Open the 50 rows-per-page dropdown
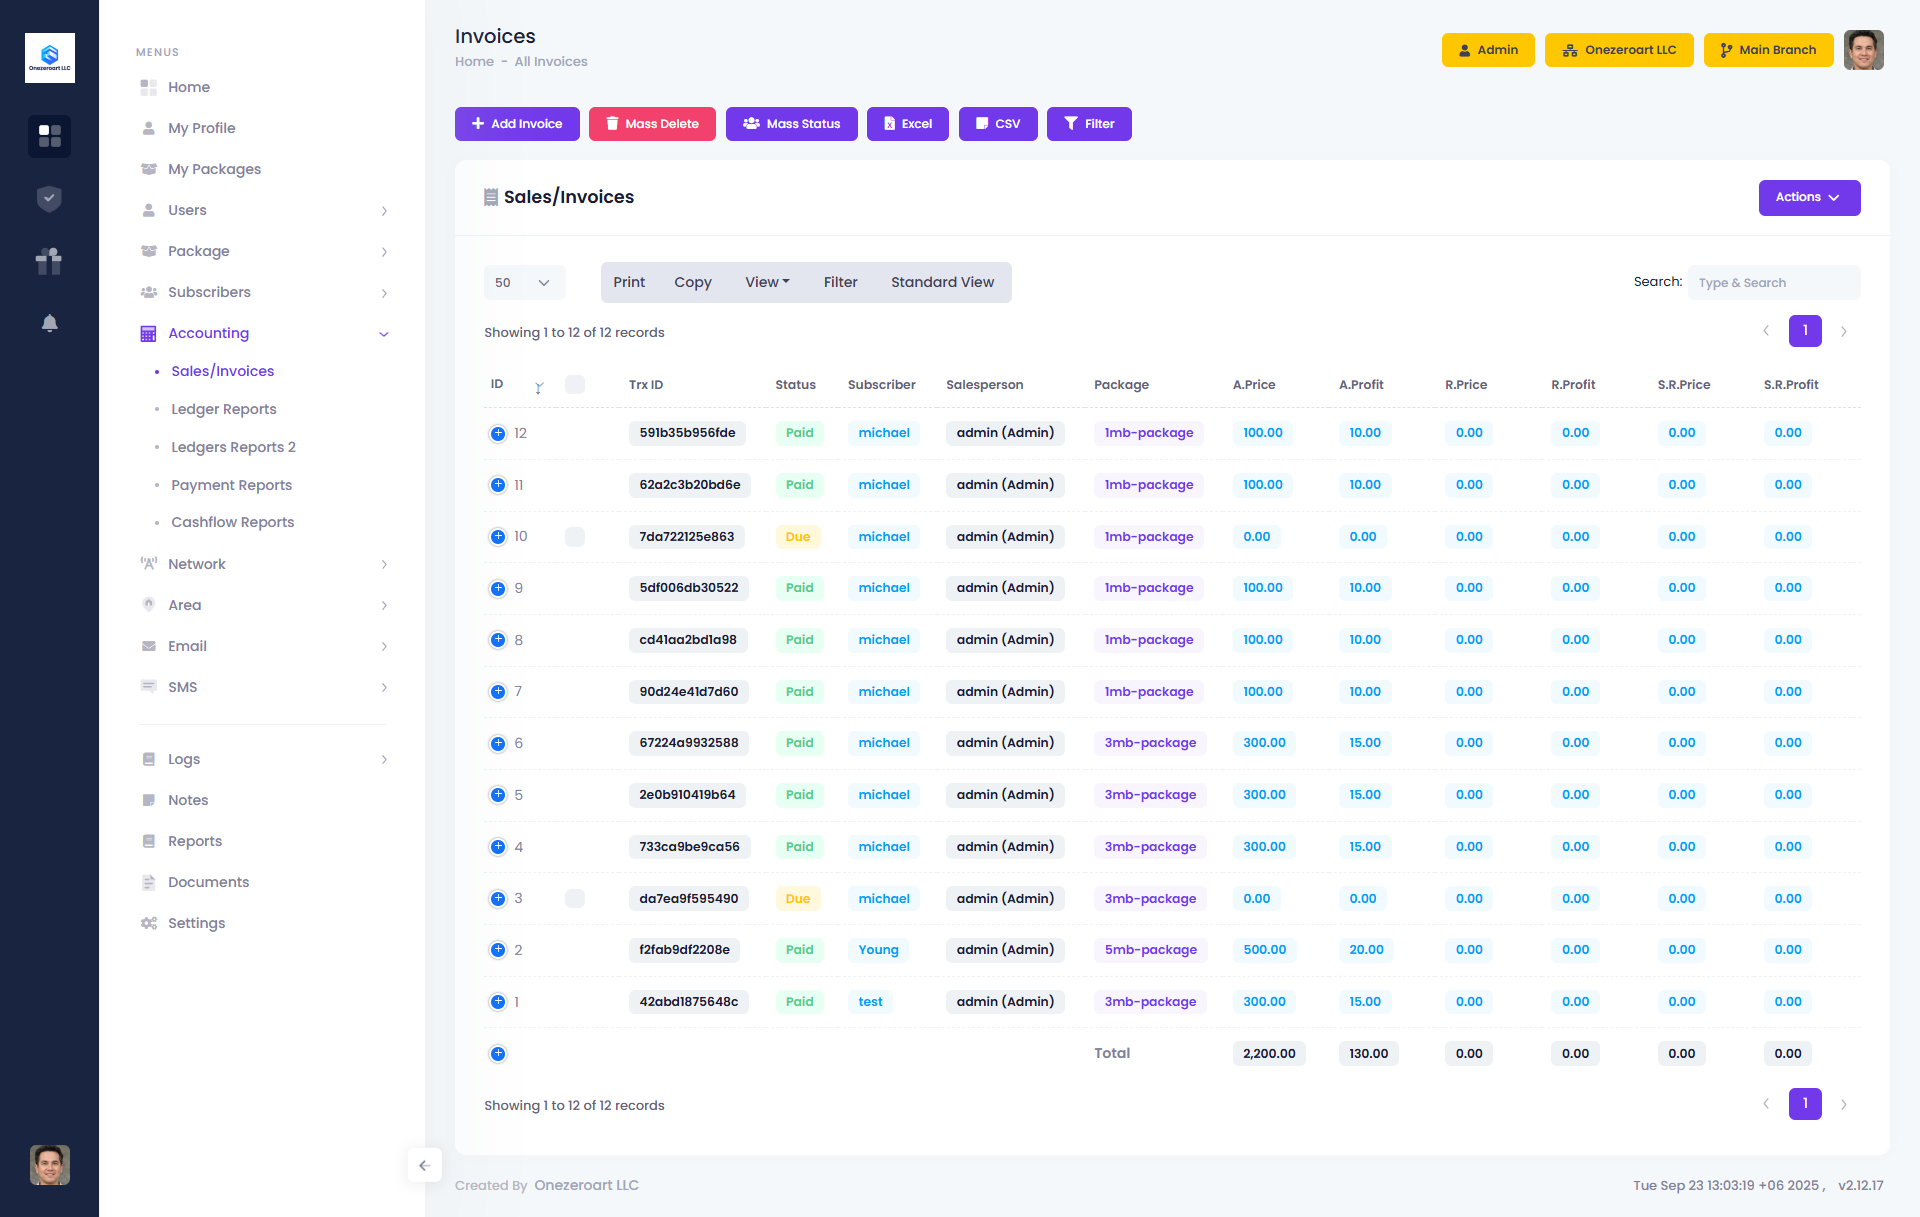1920x1217 pixels. [x=524, y=283]
